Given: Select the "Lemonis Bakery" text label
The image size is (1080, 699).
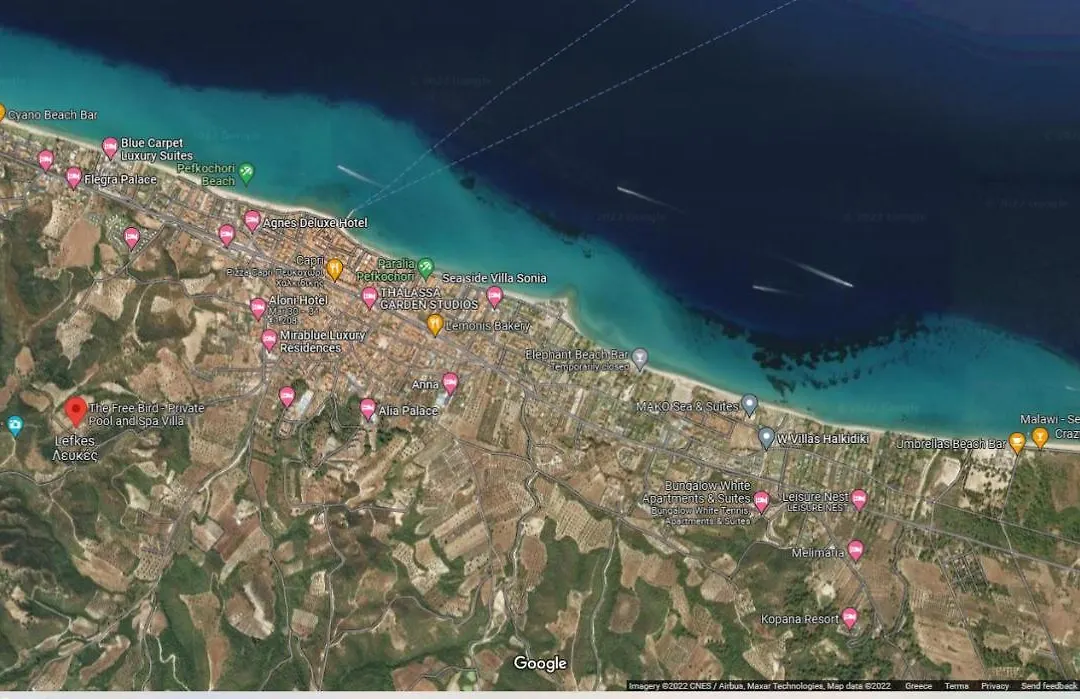Looking at the screenshot, I should coord(488,326).
